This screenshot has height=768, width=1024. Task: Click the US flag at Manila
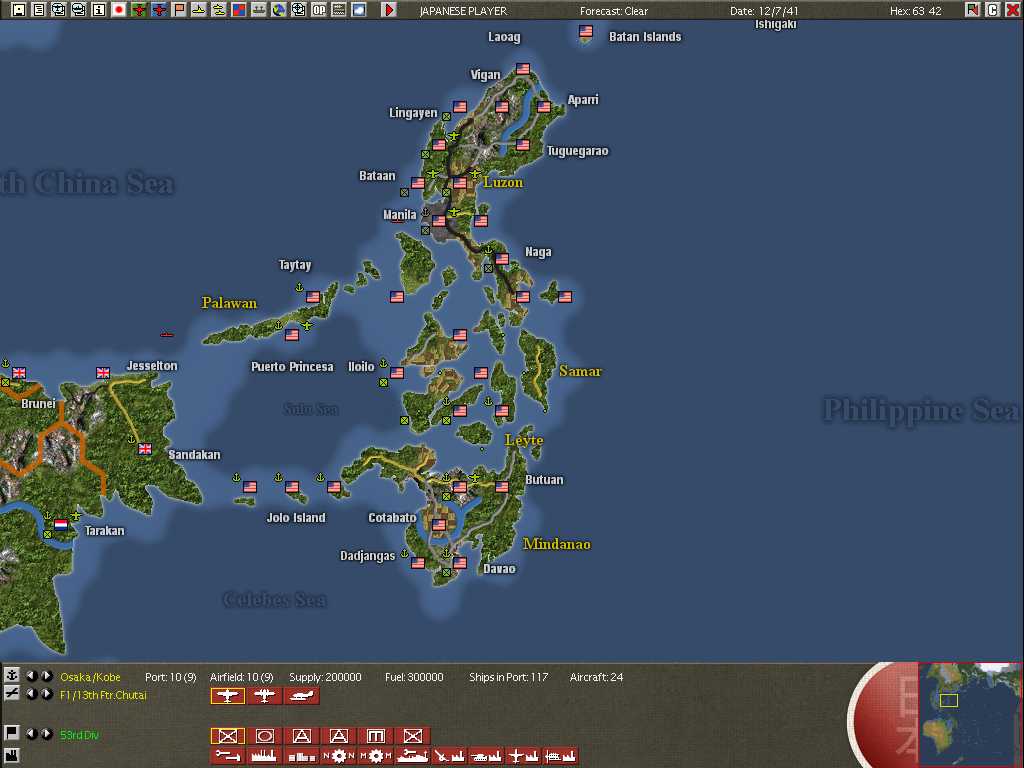(439, 220)
